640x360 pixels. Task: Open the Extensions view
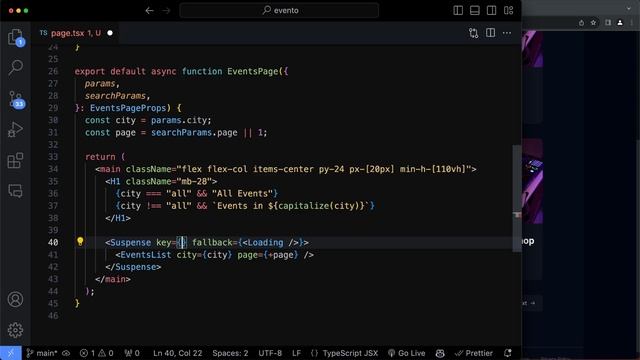pyautogui.click(x=16, y=160)
